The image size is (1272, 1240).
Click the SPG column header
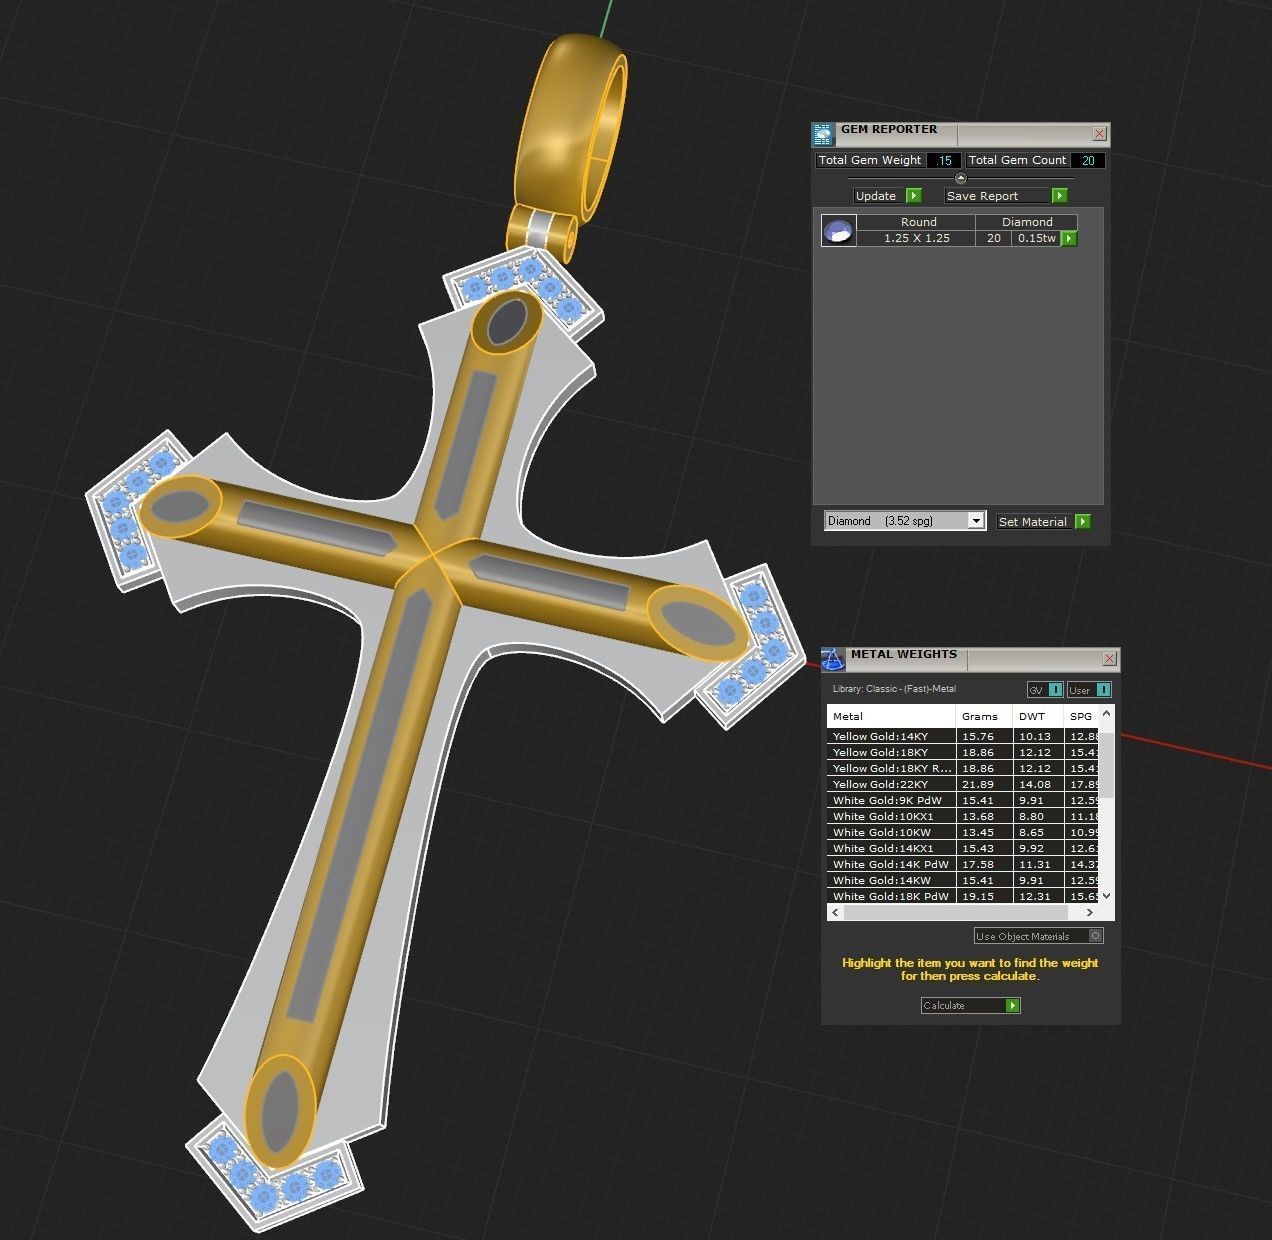click(x=1081, y=716)
